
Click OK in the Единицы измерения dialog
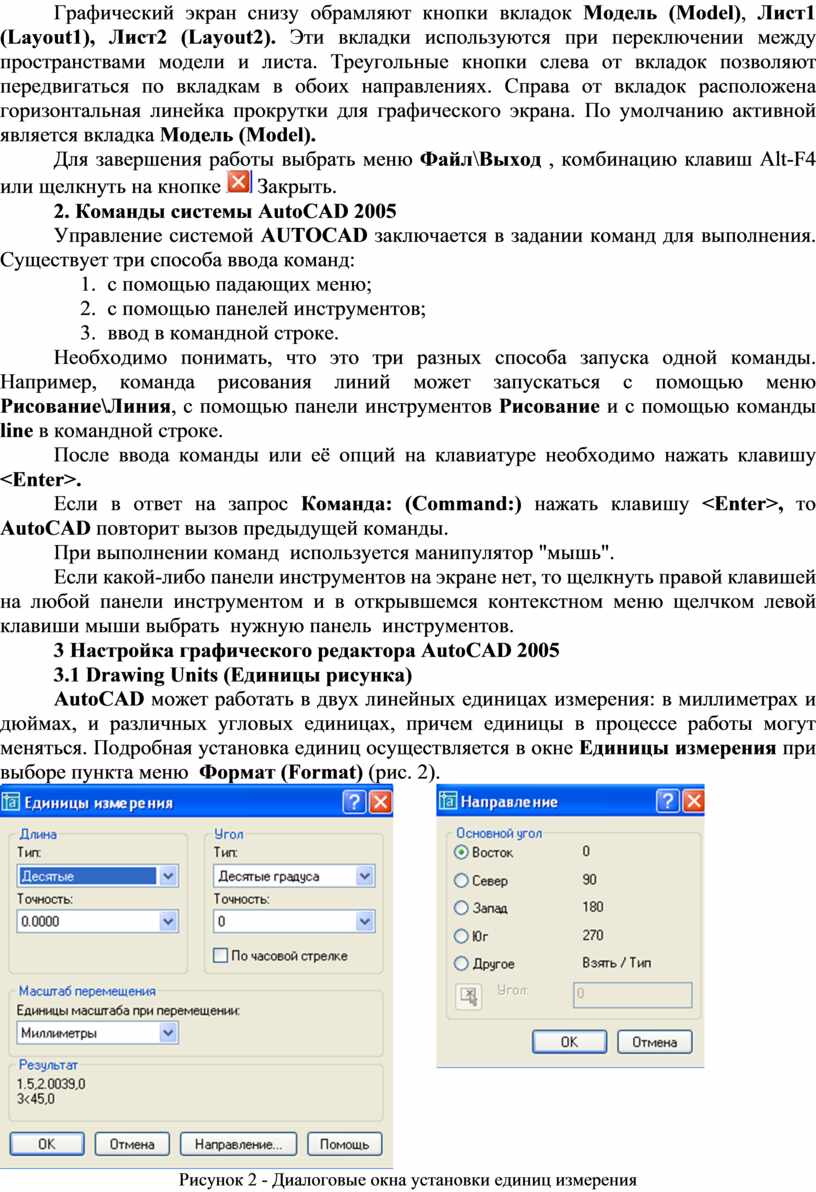tap(46, 1144)
